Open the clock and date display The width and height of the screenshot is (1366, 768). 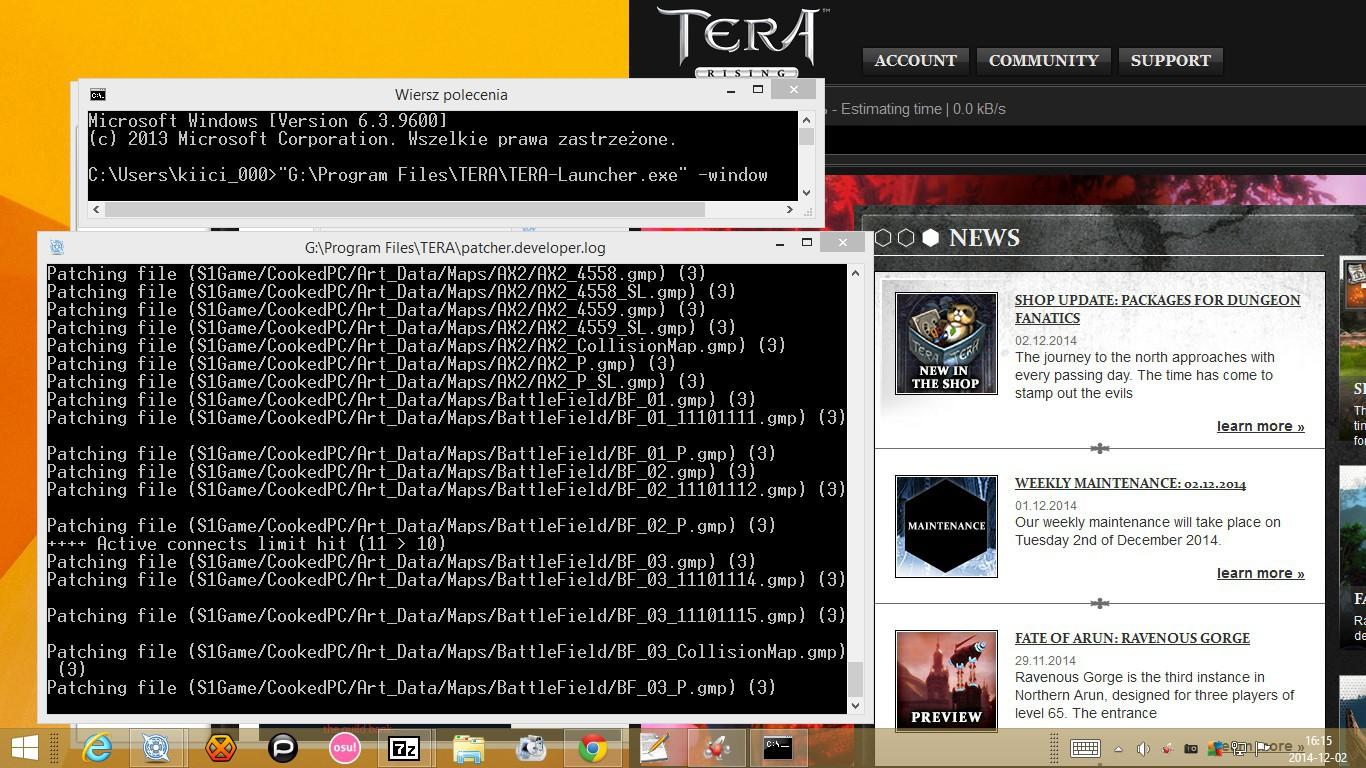tap(1319, 749)
